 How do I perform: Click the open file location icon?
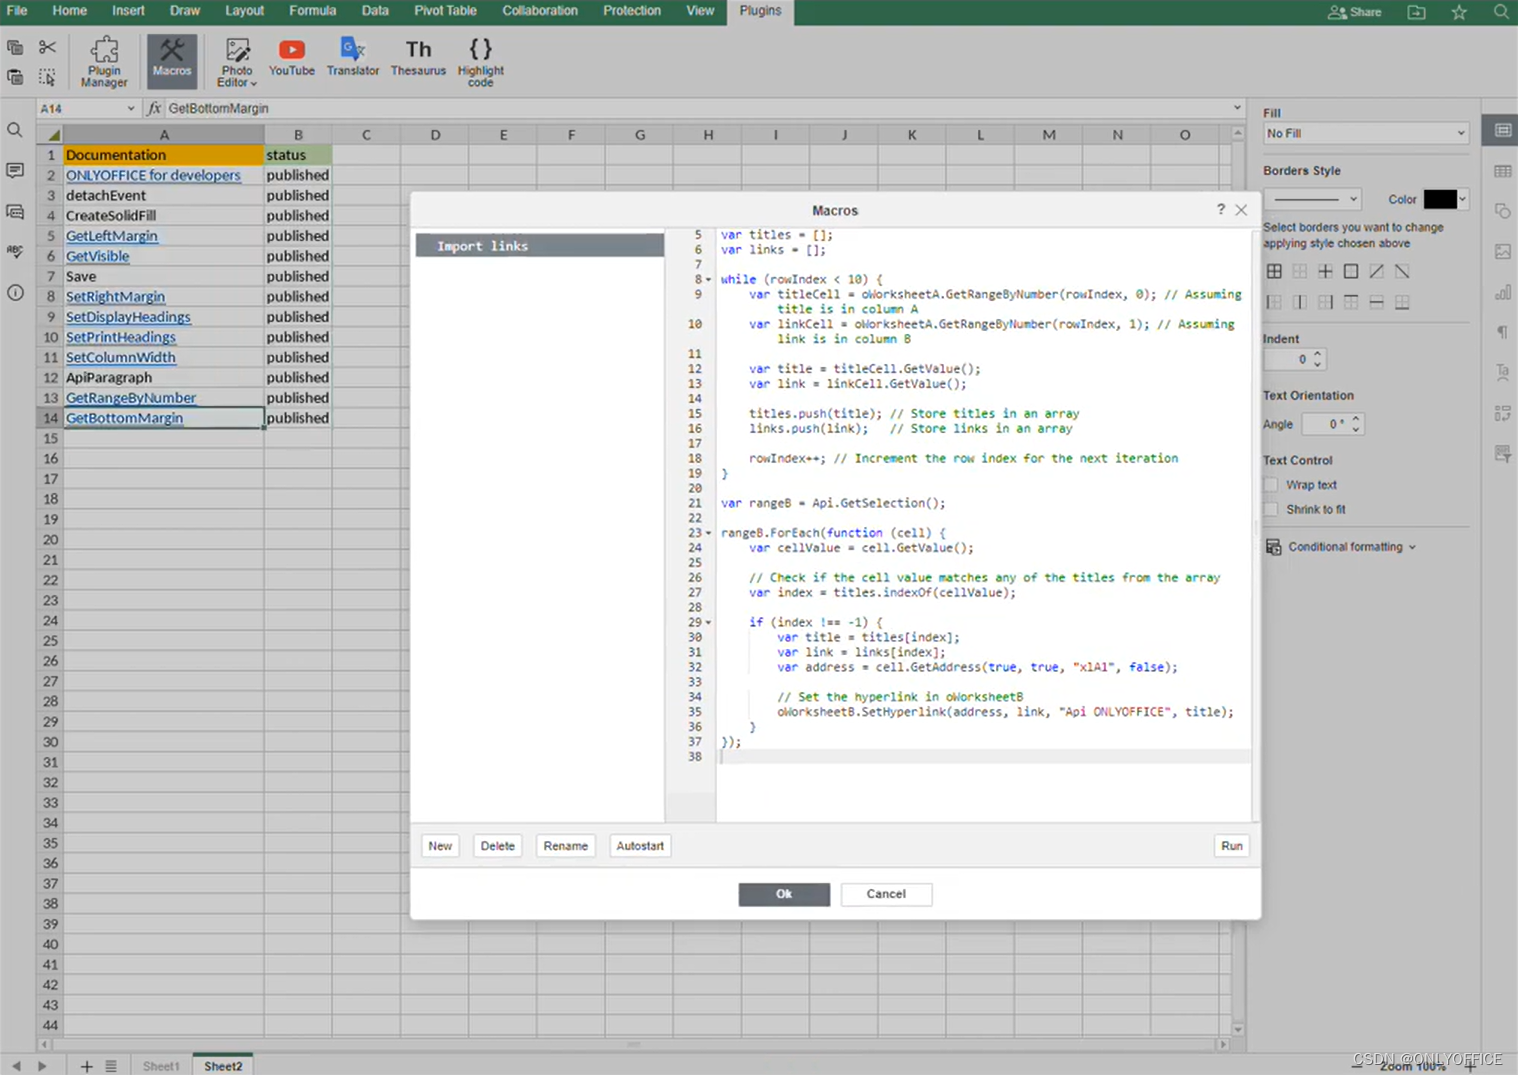(x=1417, y=12)
